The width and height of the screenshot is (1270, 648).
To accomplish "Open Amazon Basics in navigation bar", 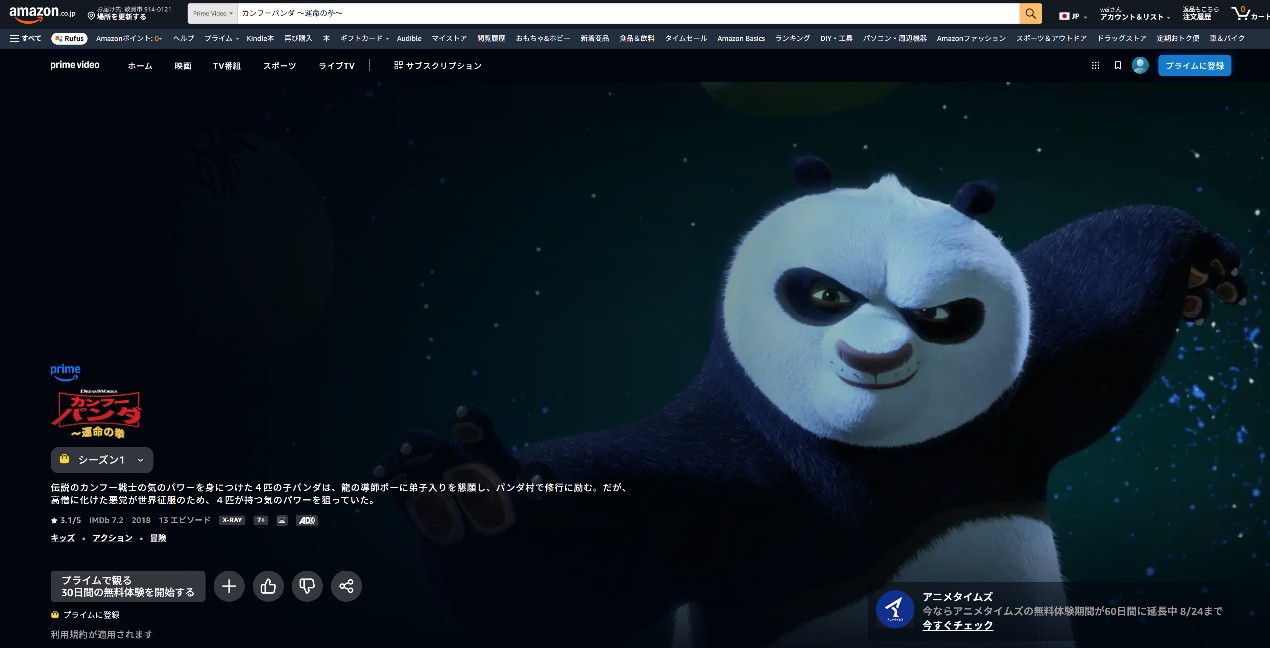I will click(741, 38).
